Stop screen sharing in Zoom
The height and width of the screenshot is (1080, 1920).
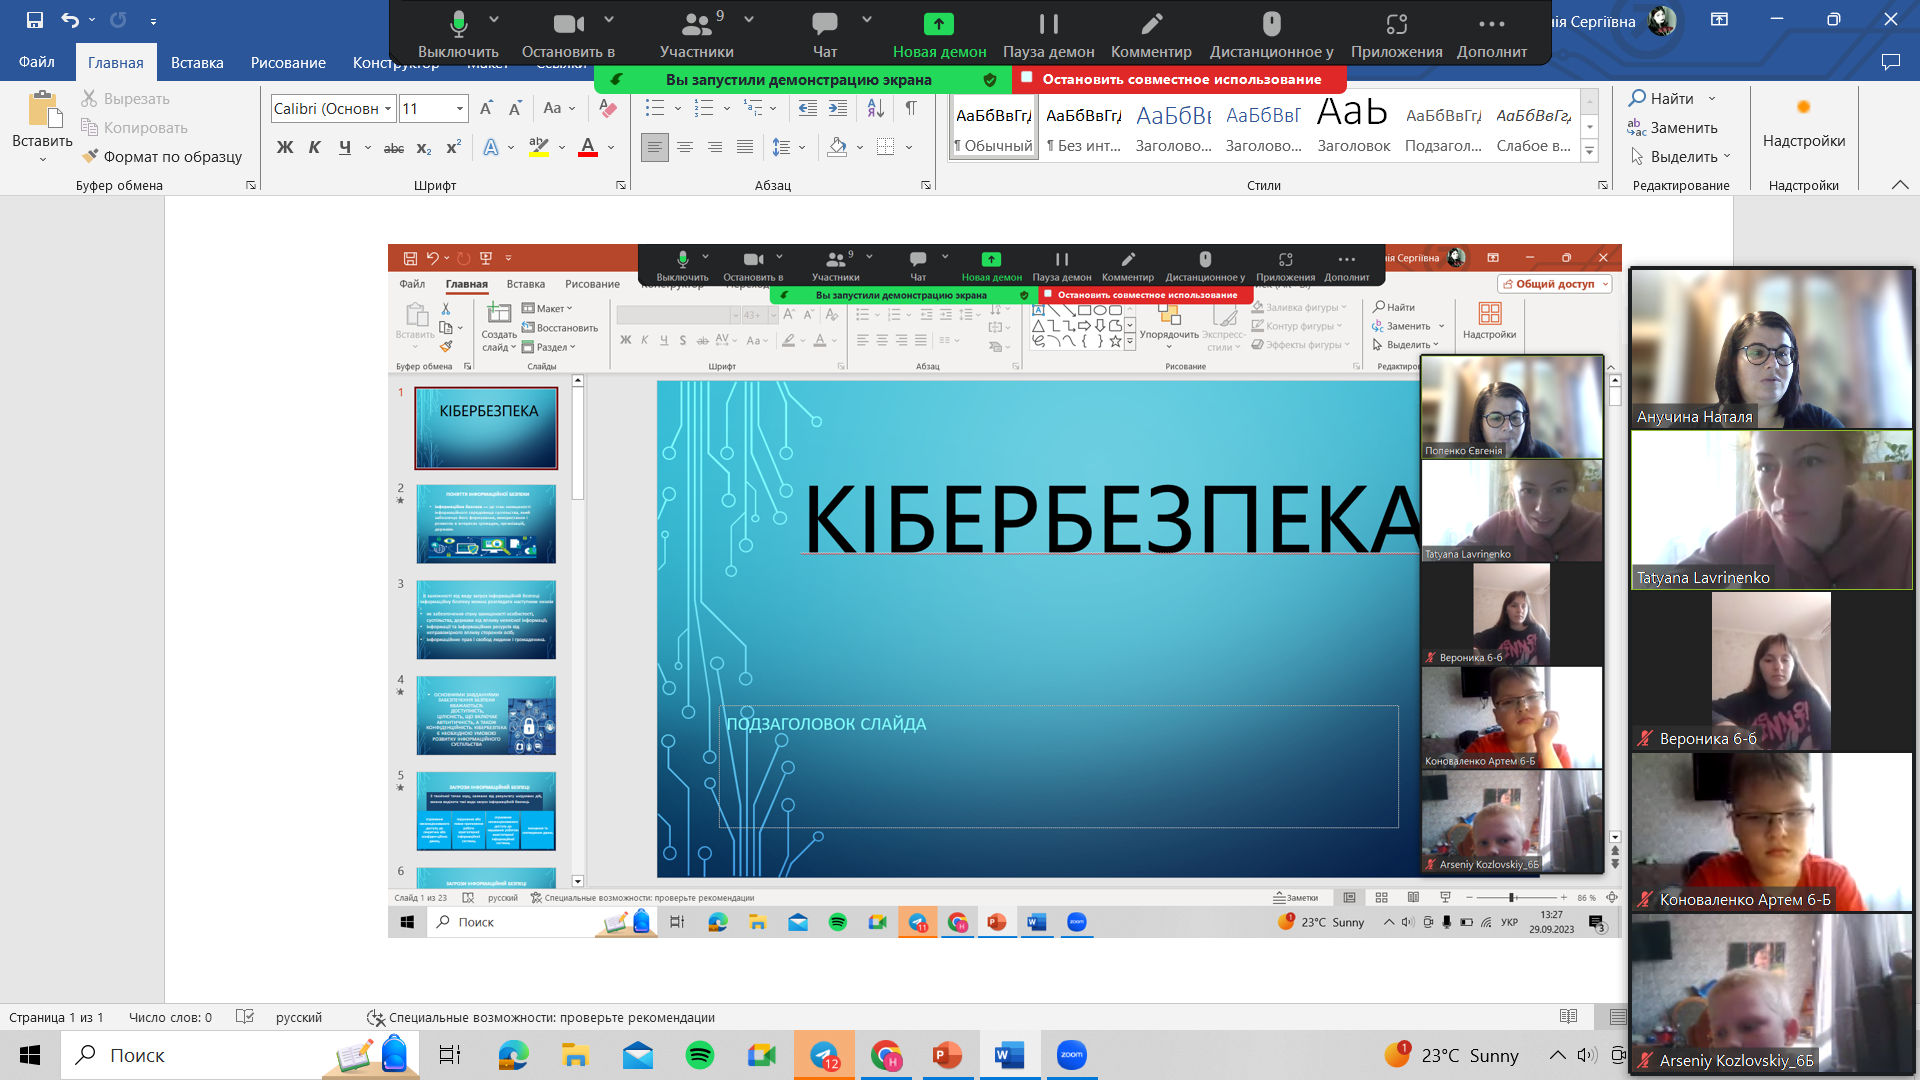(1181, 79)
